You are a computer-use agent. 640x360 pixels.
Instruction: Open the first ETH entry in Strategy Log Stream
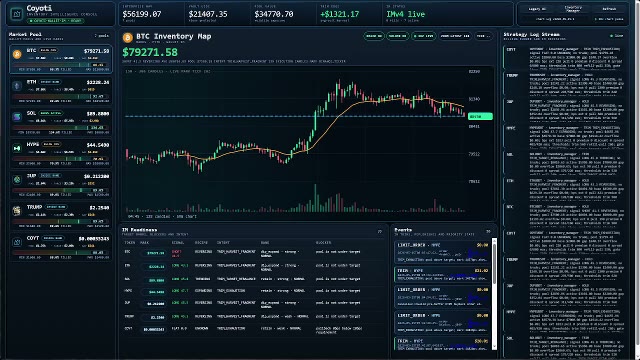pyautogui.click(x=564, y=189)
